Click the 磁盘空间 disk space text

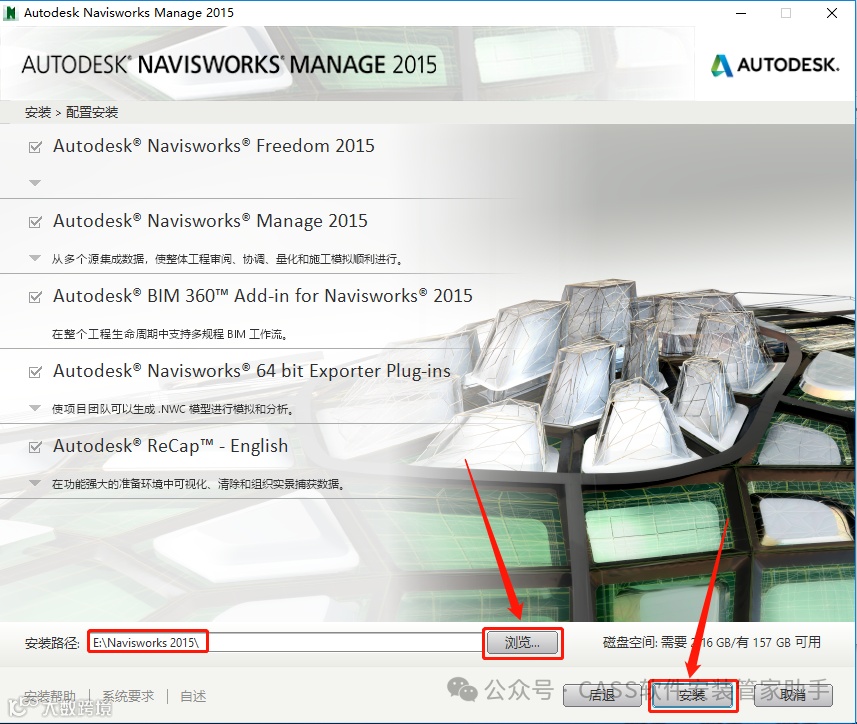tap(712, 643)
